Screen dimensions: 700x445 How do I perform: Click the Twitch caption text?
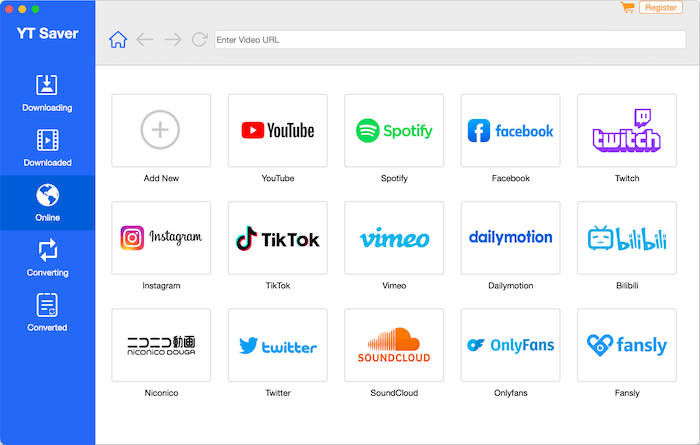click(x=627, y=178)
